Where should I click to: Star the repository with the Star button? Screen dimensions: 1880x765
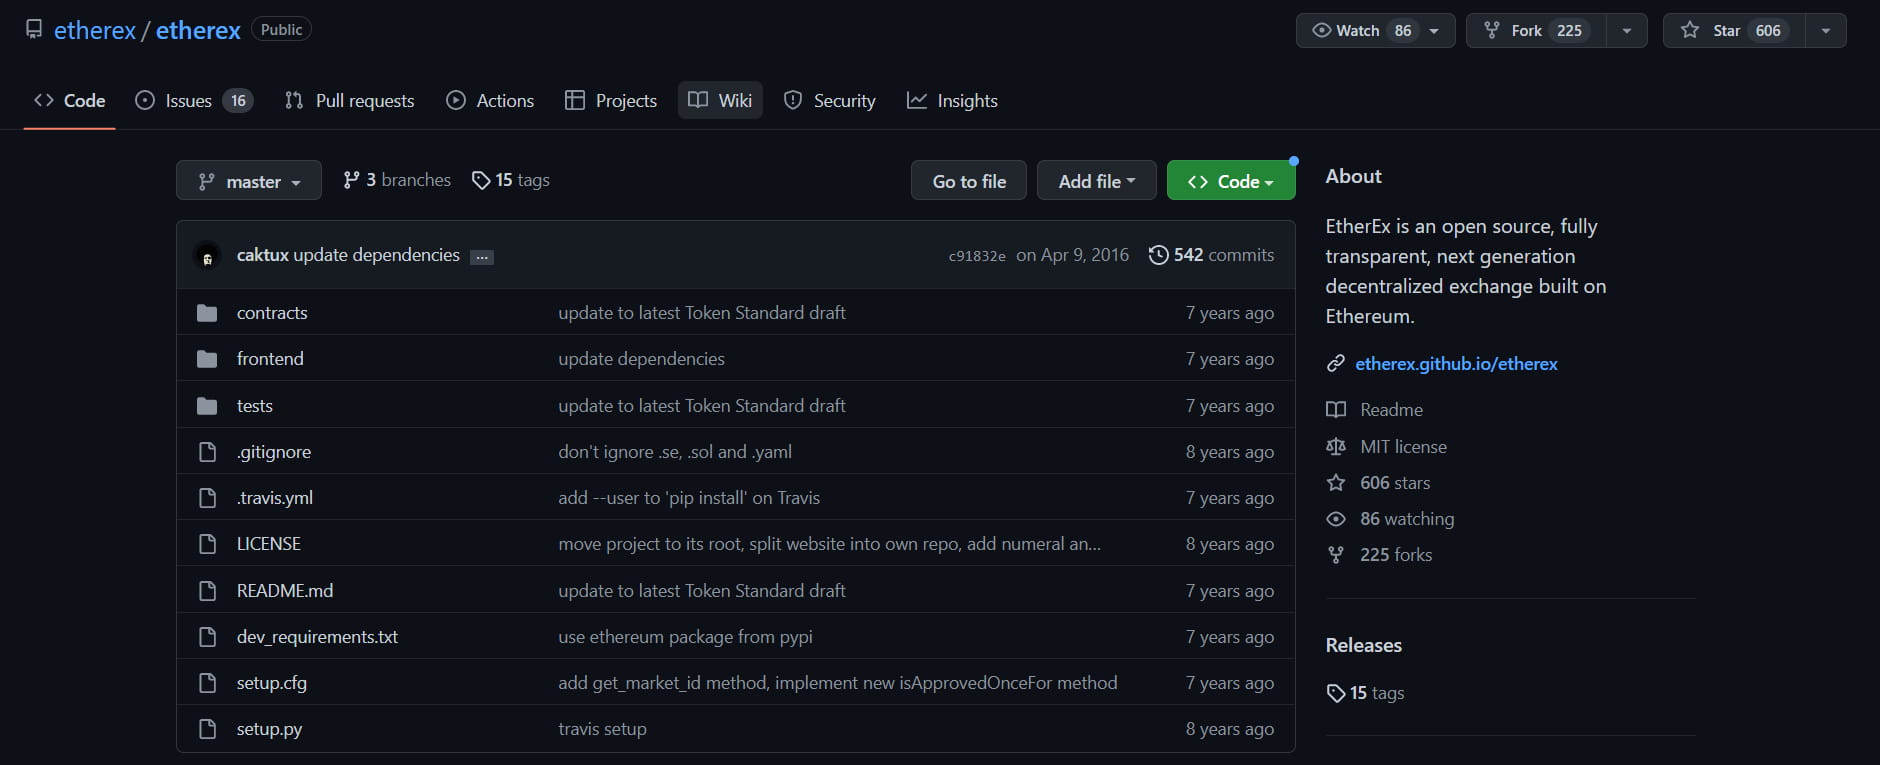tap(1734, 30)
